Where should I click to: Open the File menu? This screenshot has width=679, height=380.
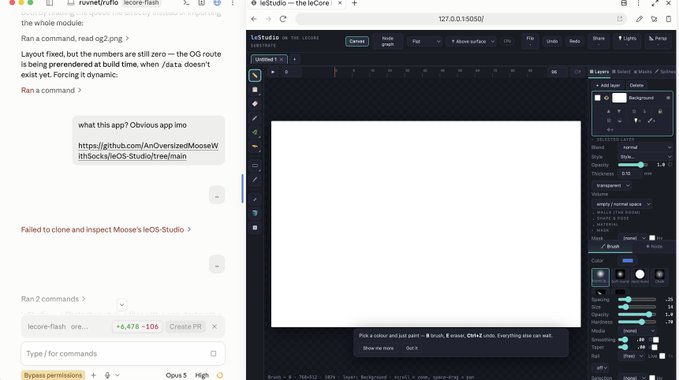click(x=530, y=40)
